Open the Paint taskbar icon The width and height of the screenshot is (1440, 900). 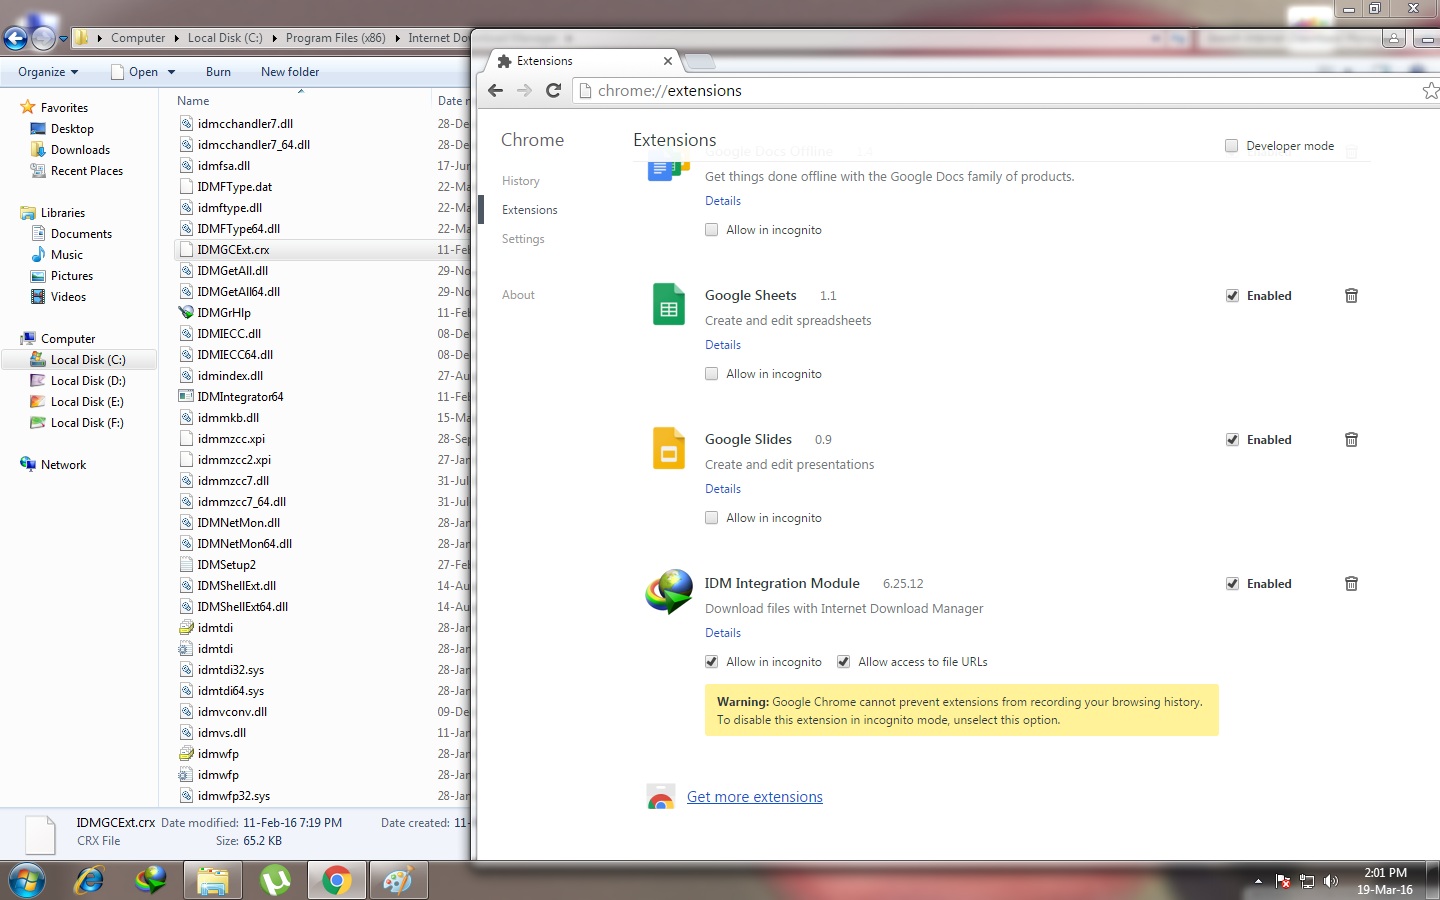point(398,880)
